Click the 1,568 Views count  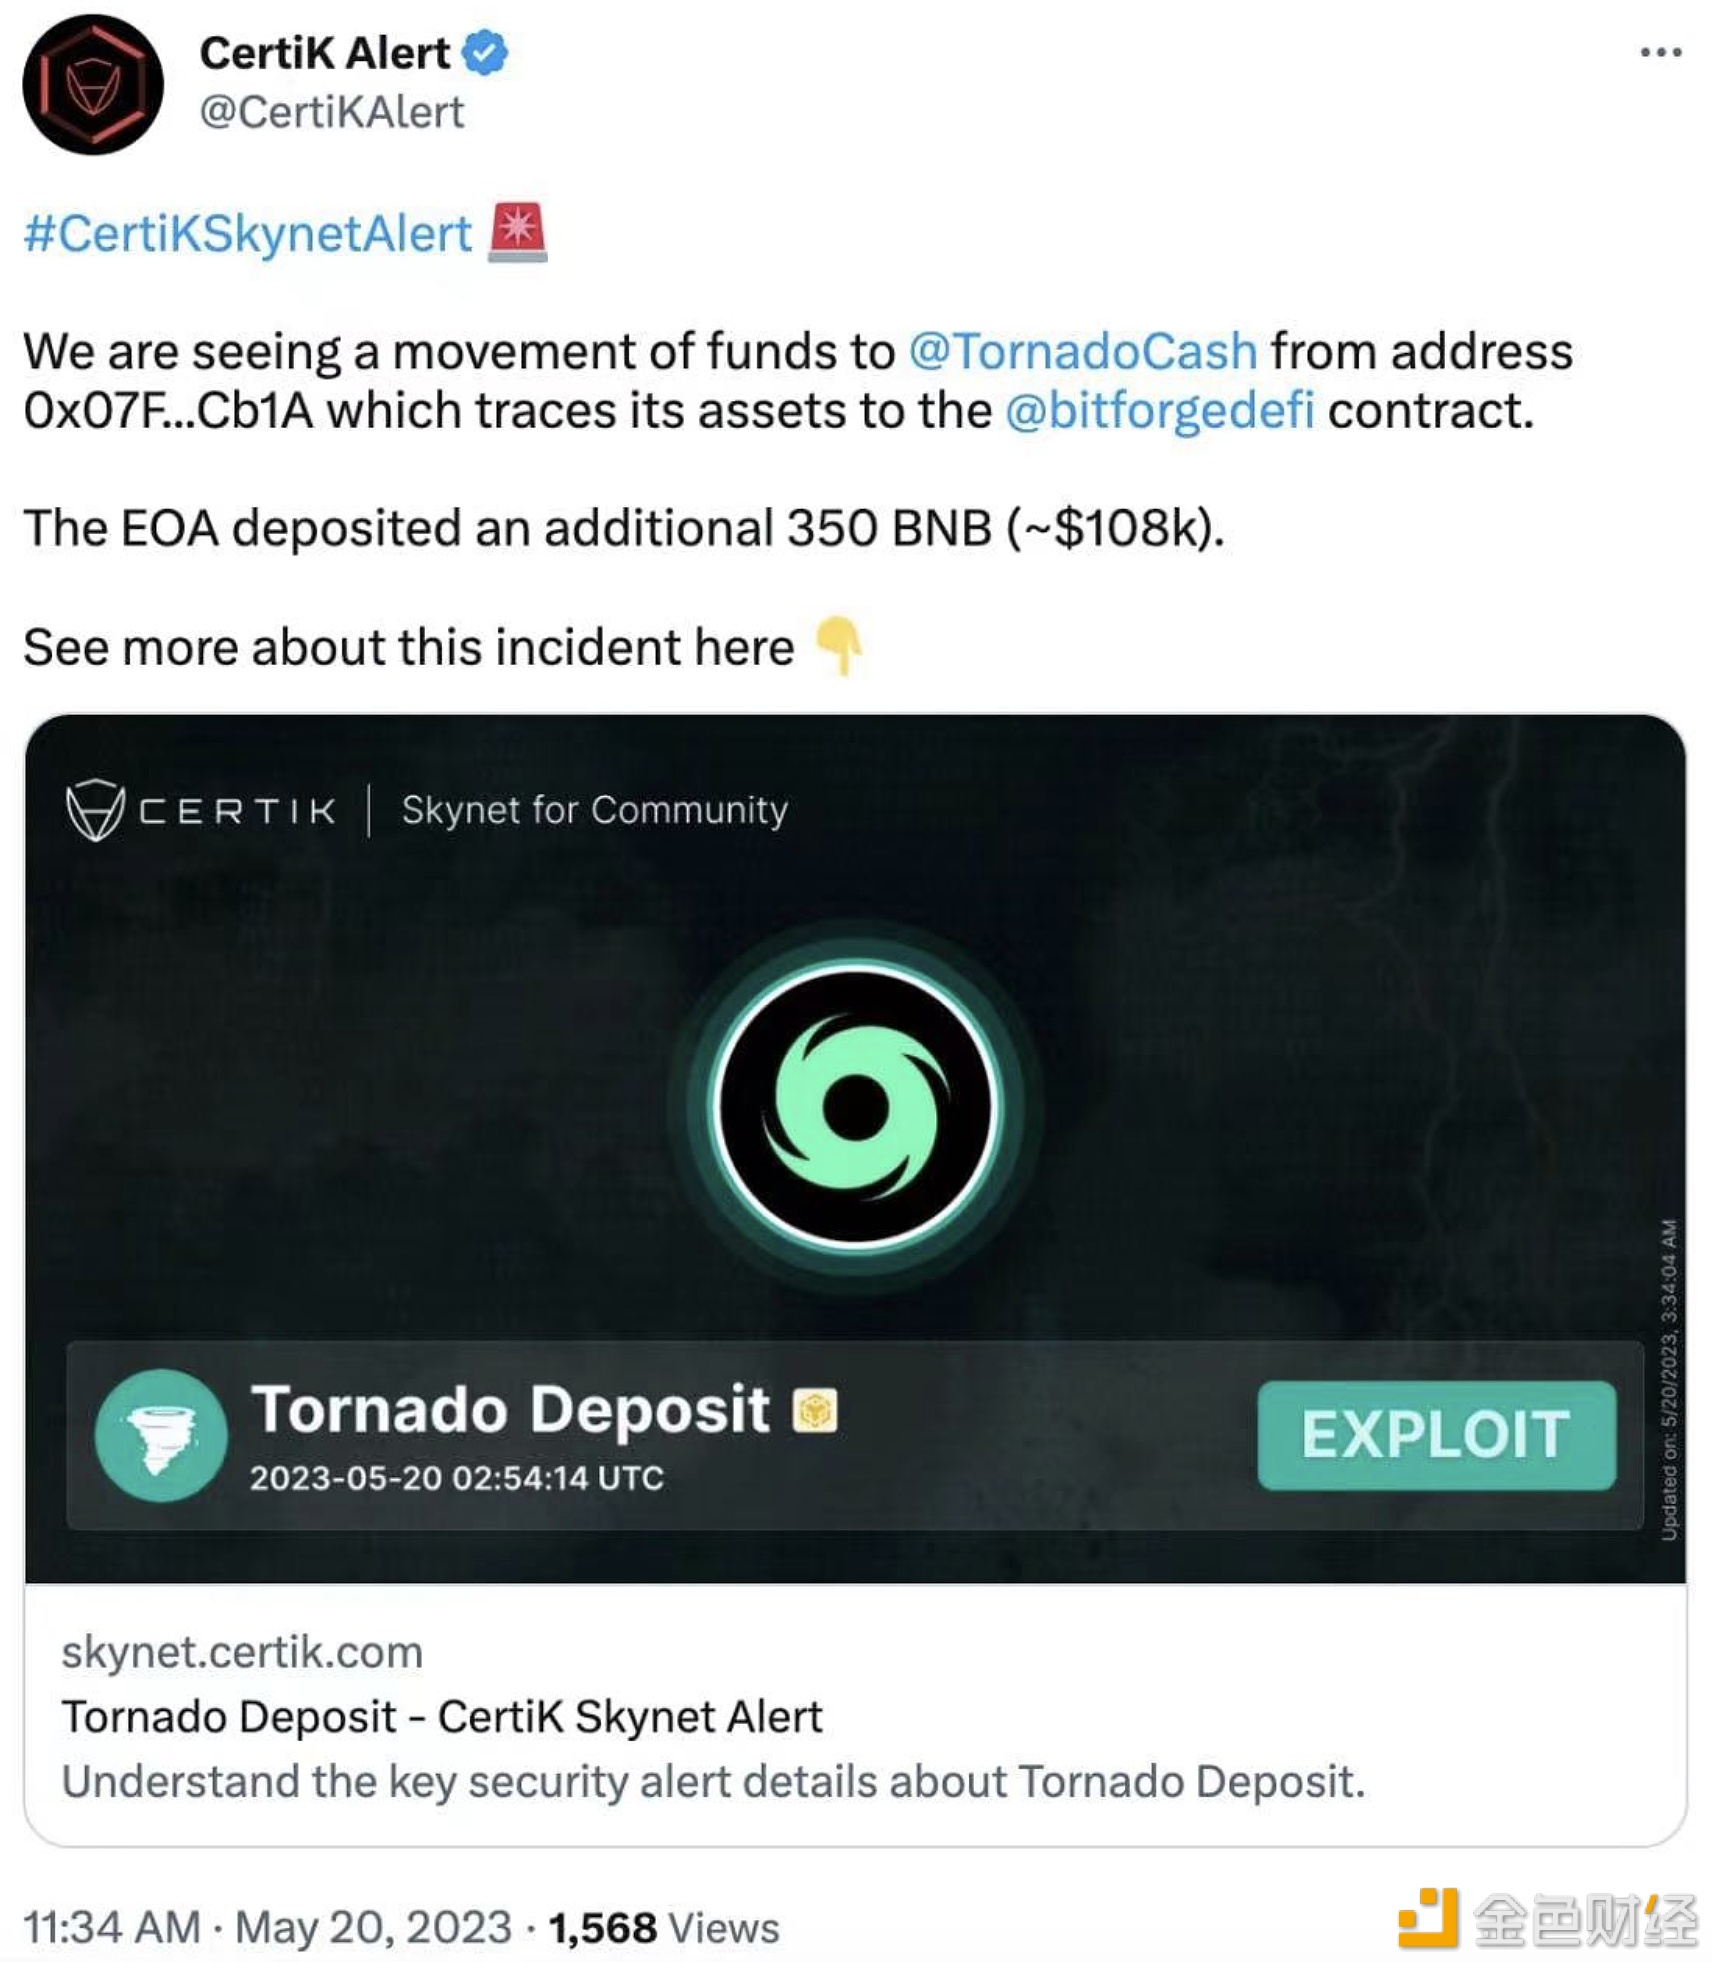click(x=663, y=1927)
